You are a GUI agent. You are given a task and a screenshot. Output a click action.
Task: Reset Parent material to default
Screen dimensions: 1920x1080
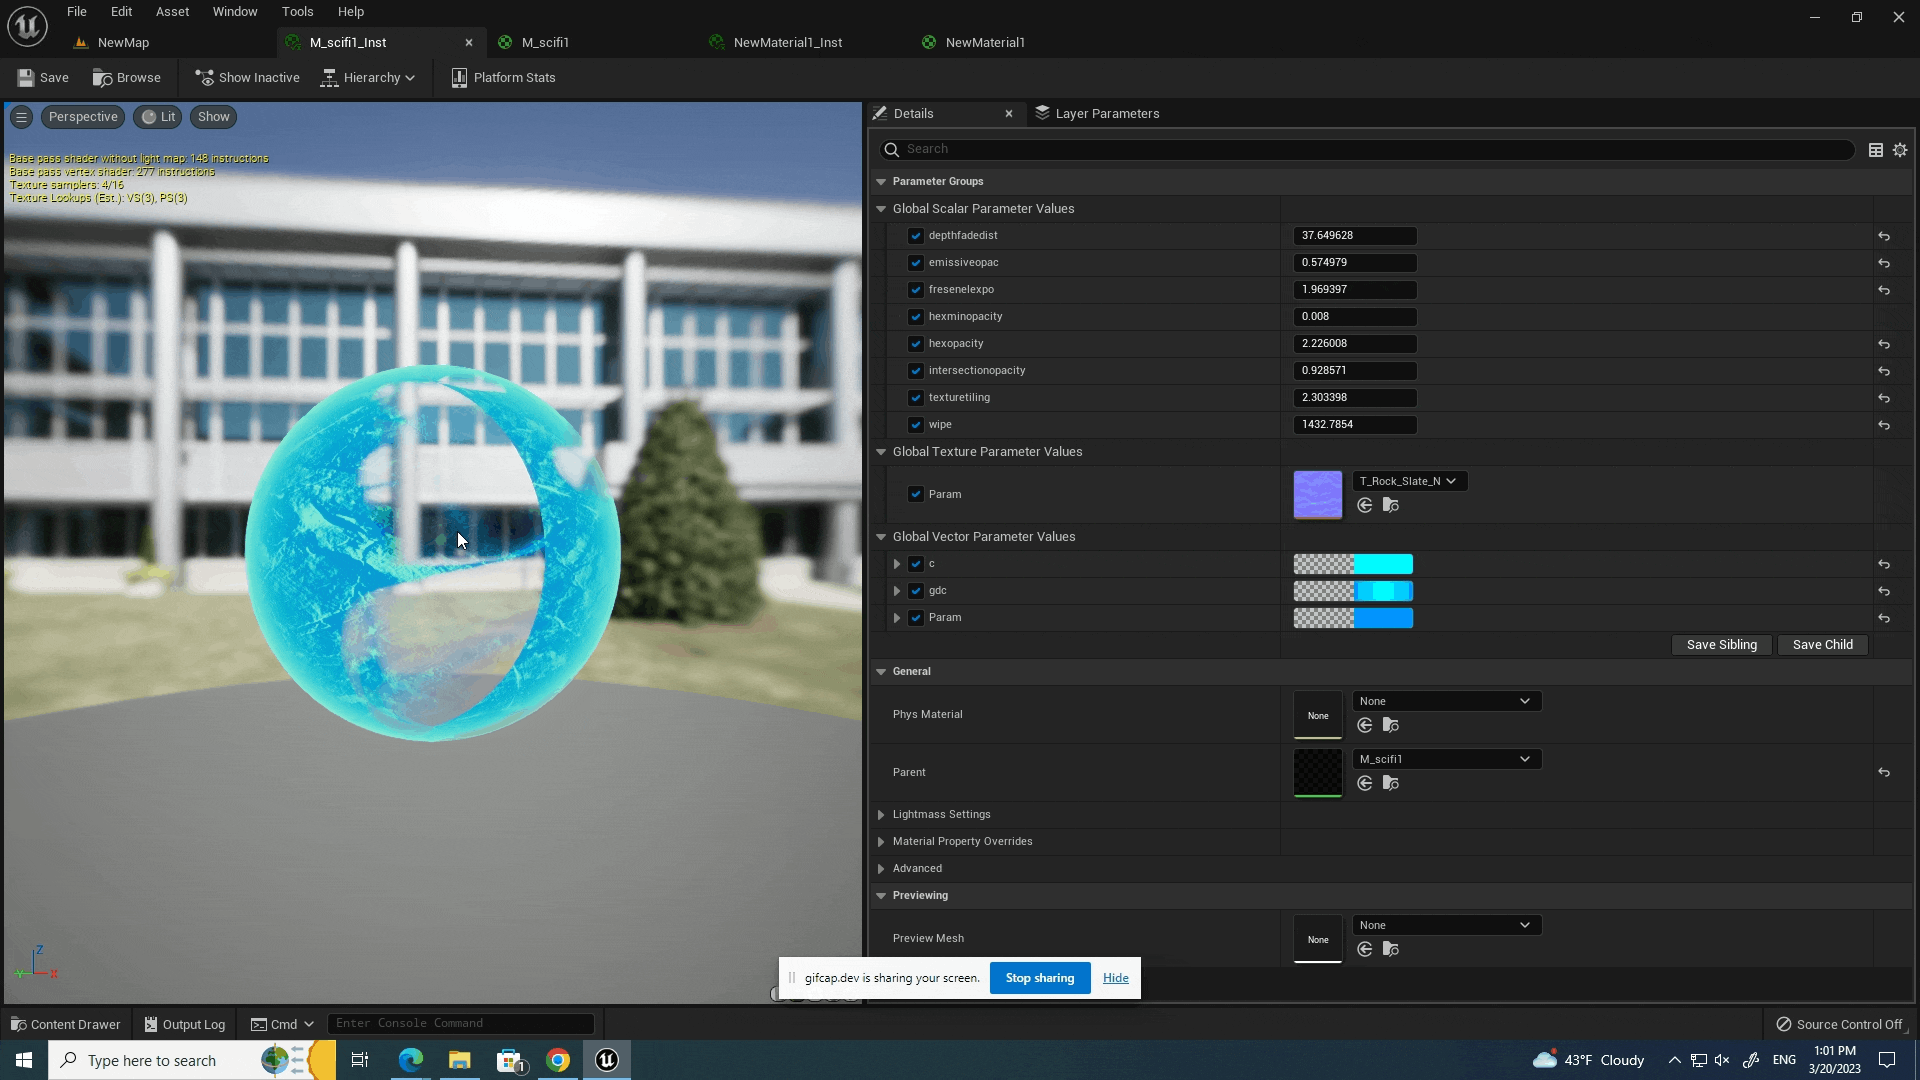click(x=1884, y=772)
